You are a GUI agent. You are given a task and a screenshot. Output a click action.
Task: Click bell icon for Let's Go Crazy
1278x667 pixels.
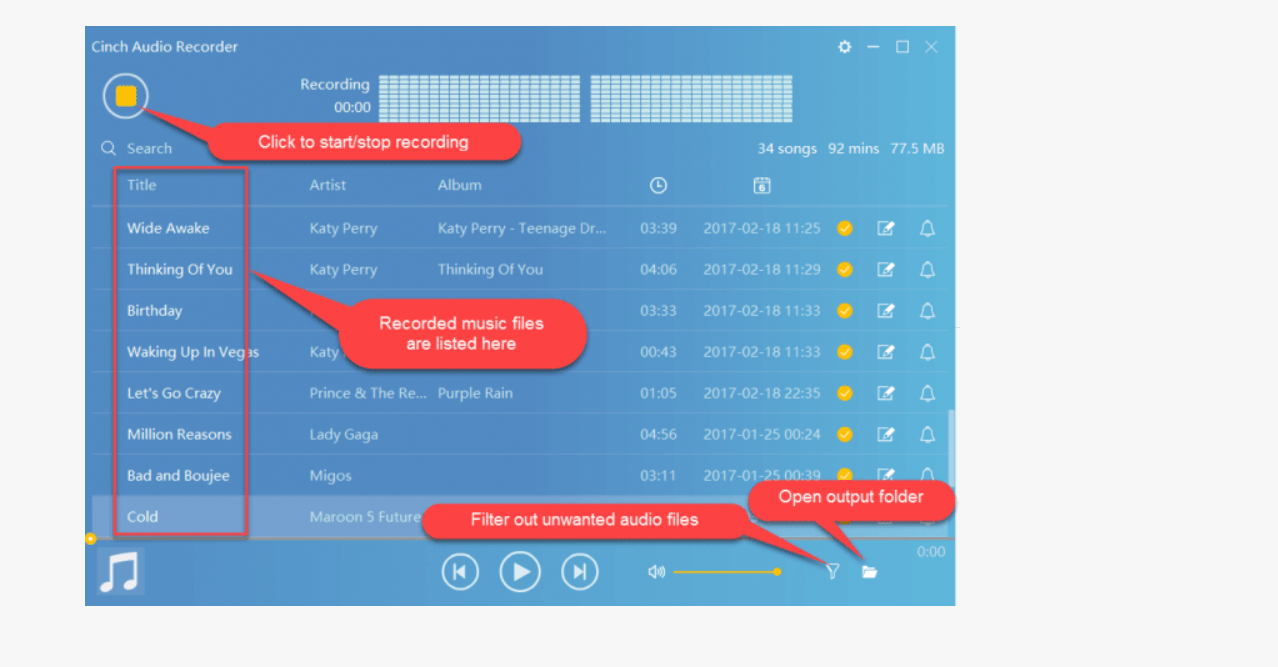tap(927, 393)
